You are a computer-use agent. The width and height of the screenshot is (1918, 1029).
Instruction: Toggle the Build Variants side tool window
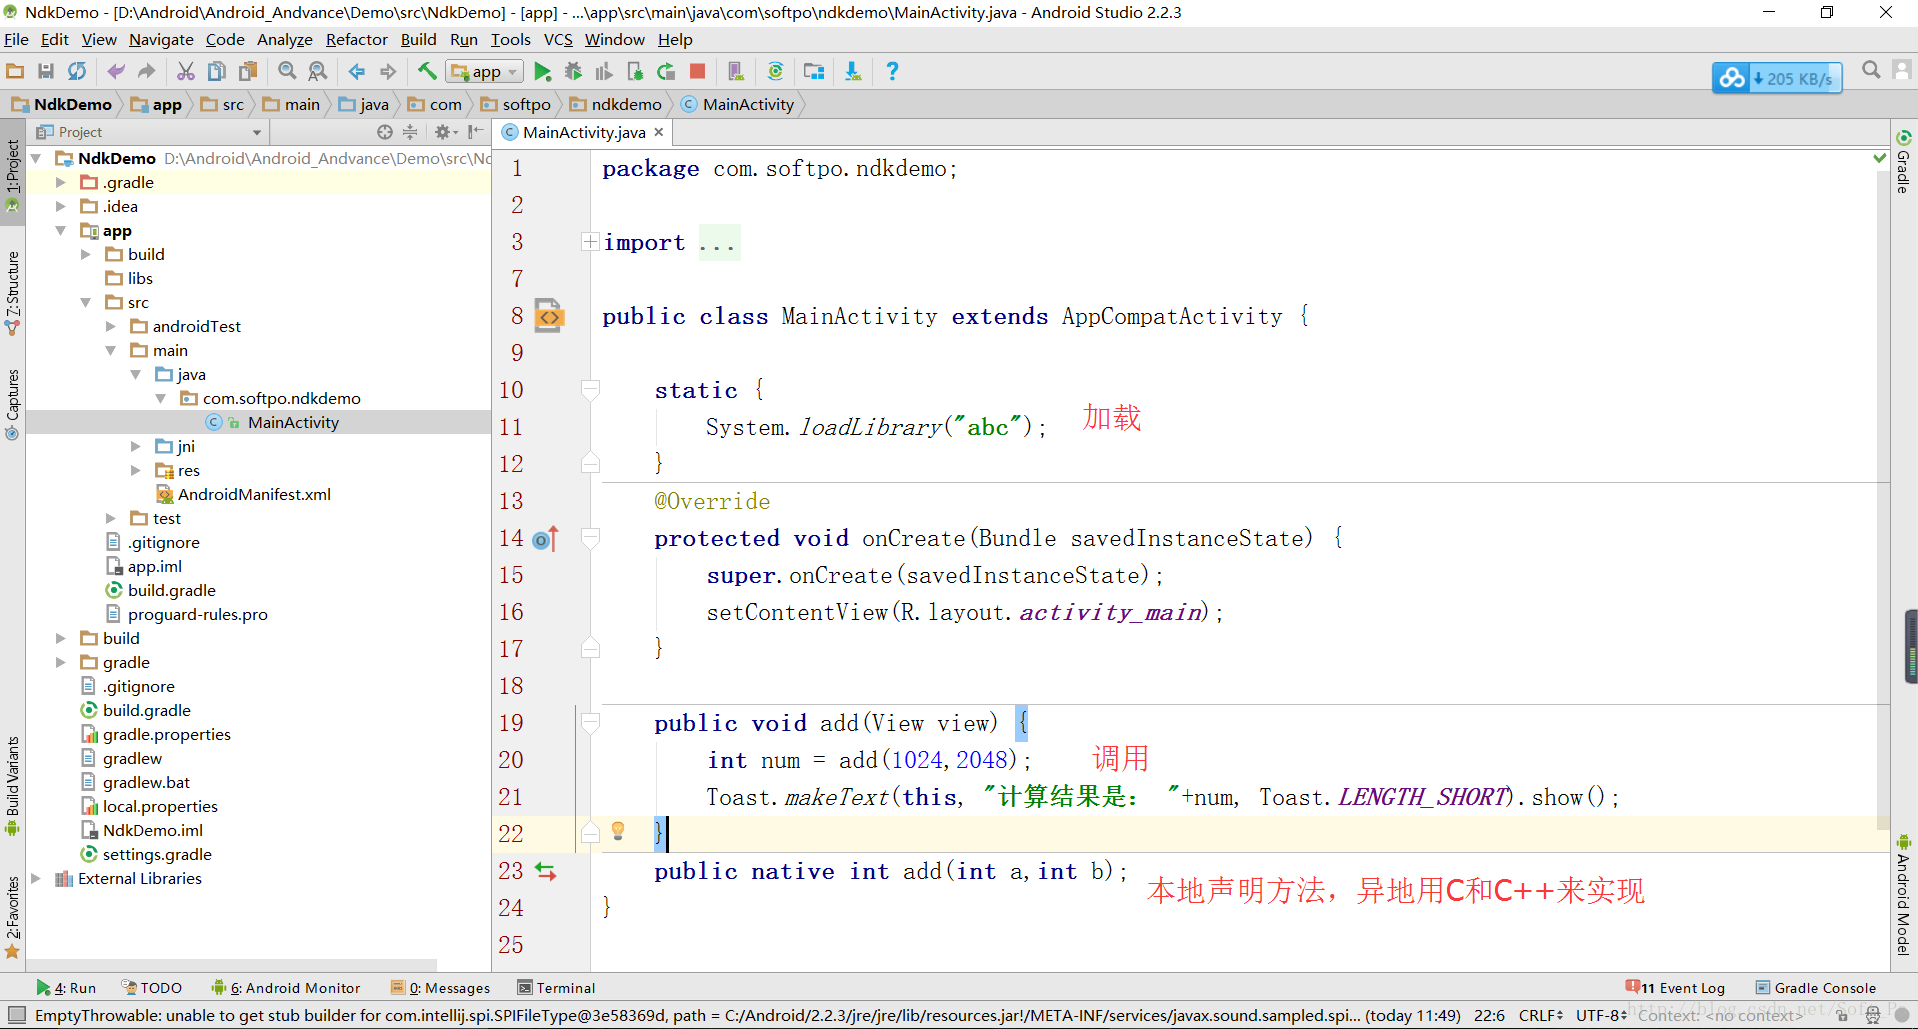pyautogui.click(x=12, y=786)
